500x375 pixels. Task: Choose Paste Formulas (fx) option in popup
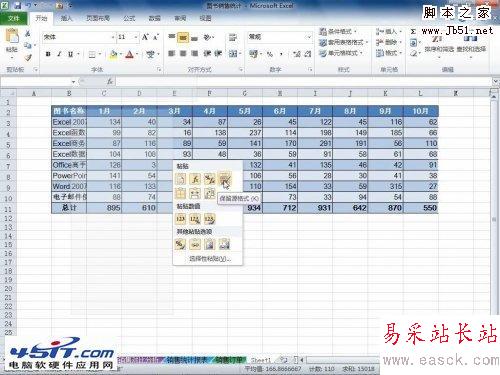195,179
